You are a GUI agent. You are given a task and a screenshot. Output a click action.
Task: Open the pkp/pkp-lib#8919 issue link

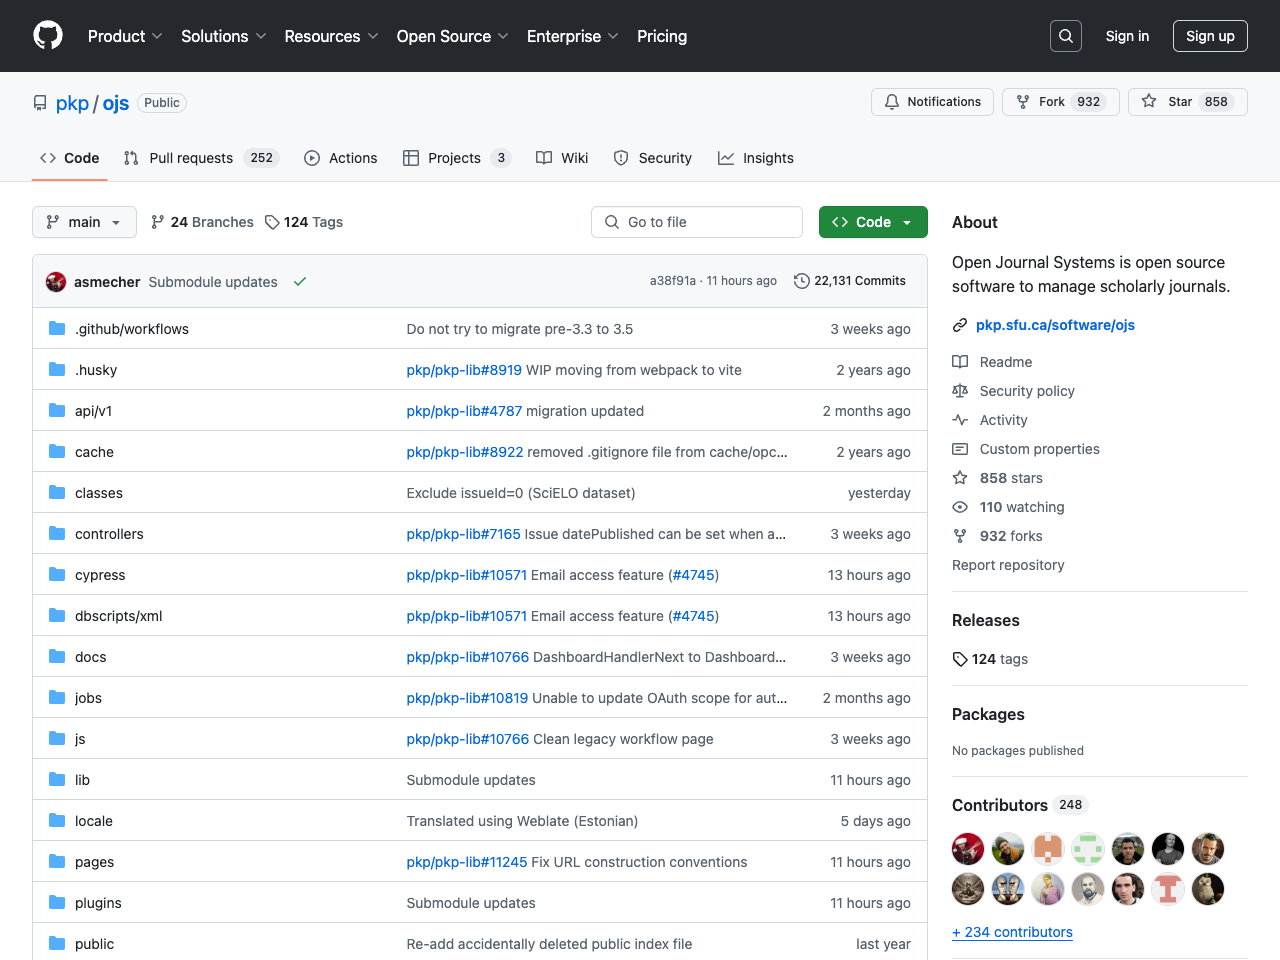click(464, 370)
